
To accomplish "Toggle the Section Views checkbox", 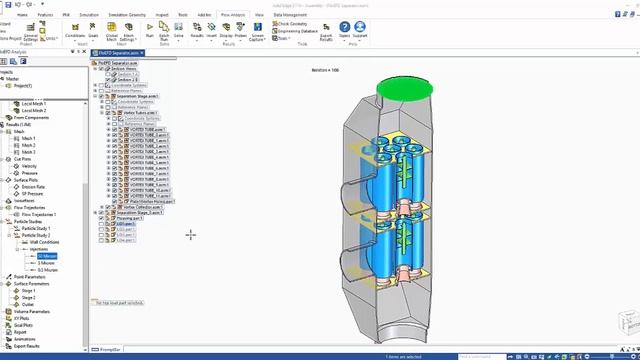I will click(x=101, y=69).
